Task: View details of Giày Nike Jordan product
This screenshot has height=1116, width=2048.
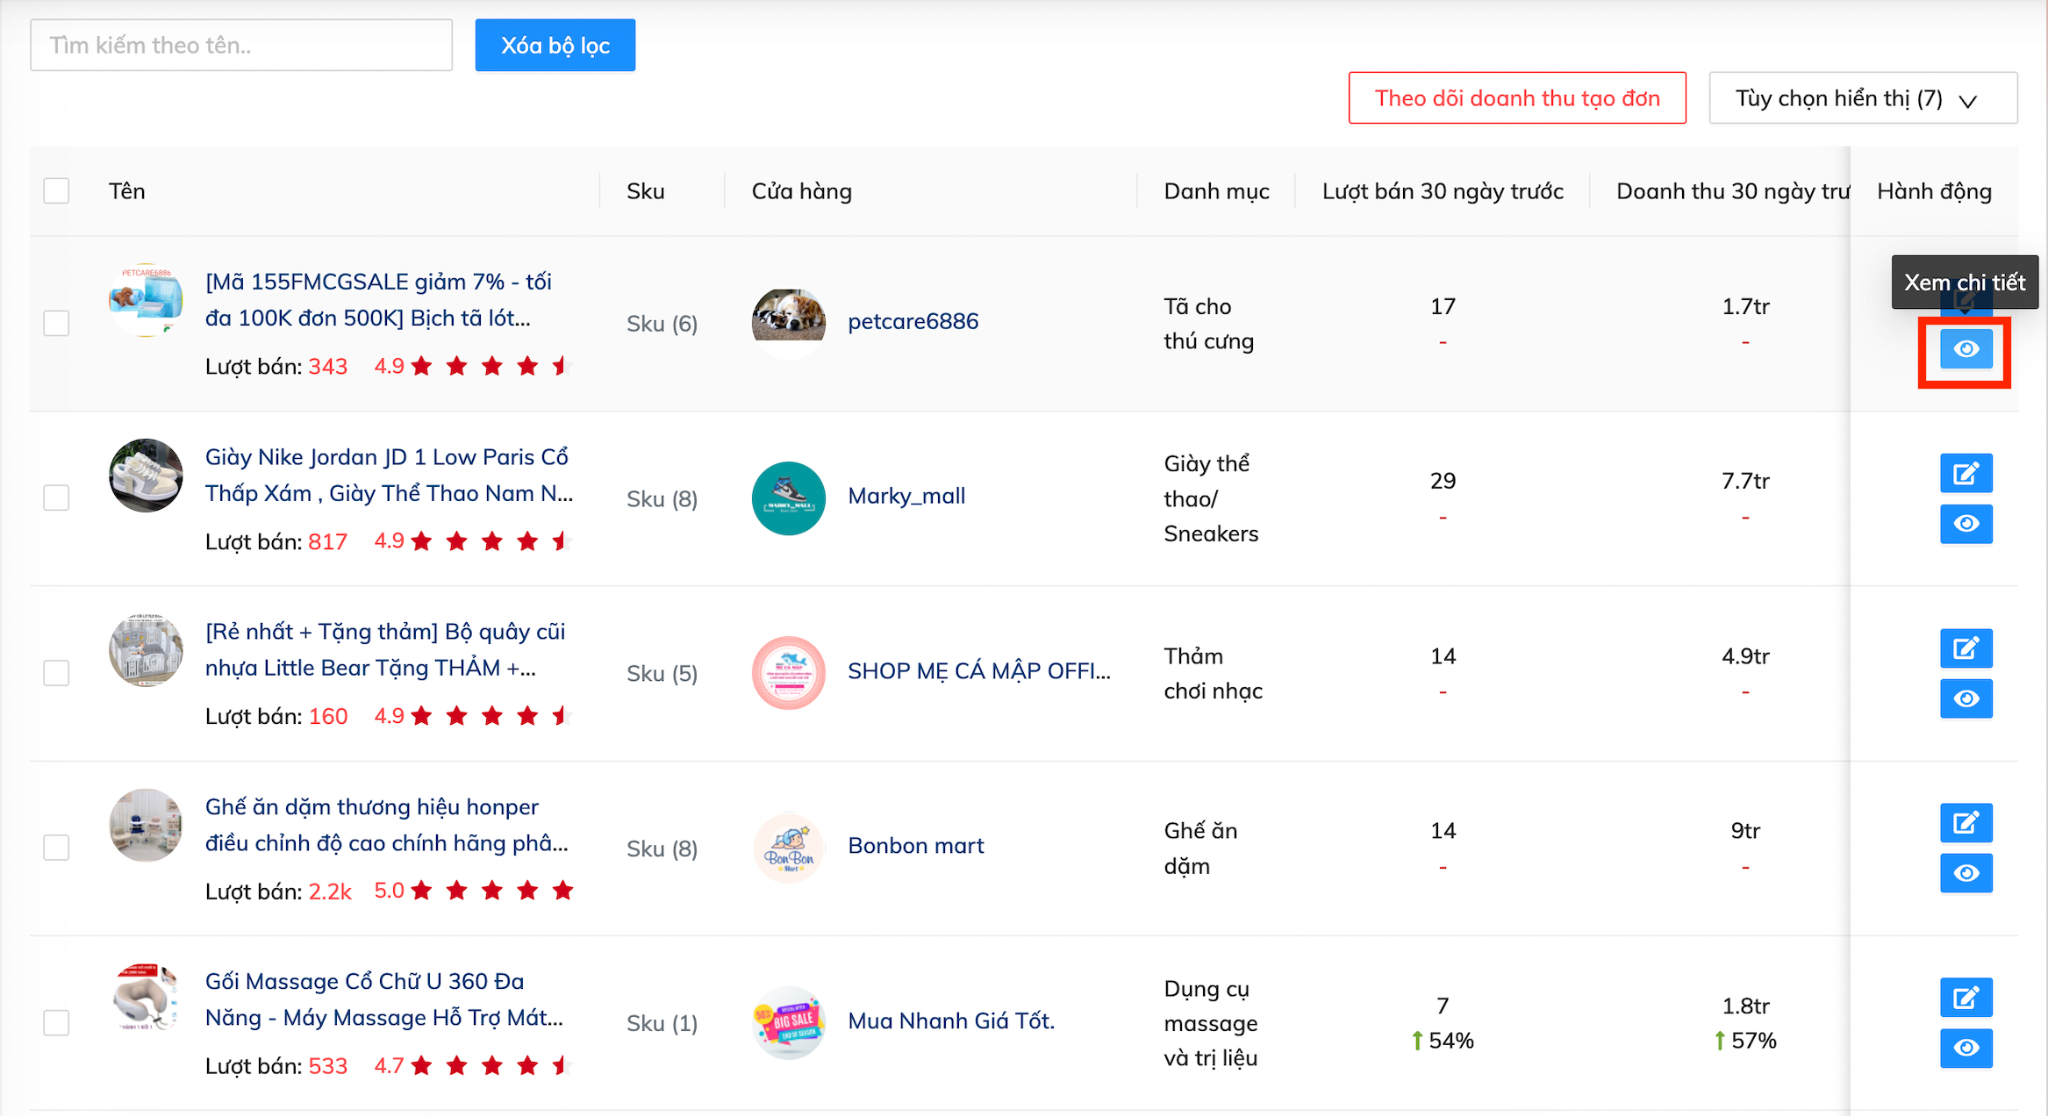Action: click(1965, 524)
